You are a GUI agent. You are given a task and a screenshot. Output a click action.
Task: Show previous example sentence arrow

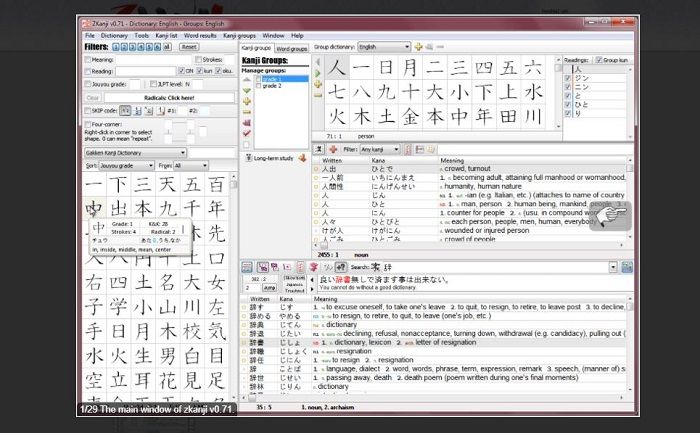[312, 280]
